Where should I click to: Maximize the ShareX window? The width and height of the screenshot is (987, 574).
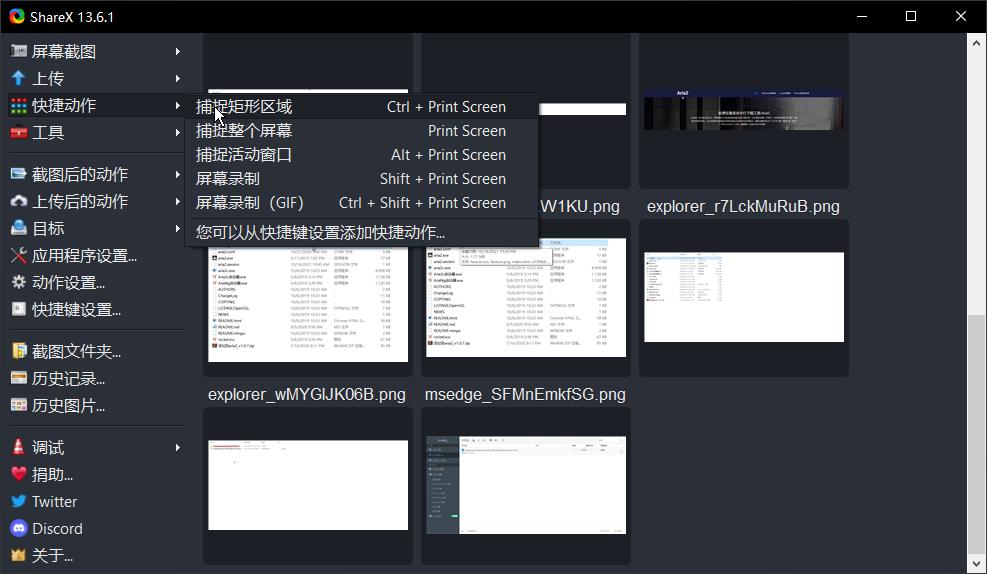[x=911, y=16]
